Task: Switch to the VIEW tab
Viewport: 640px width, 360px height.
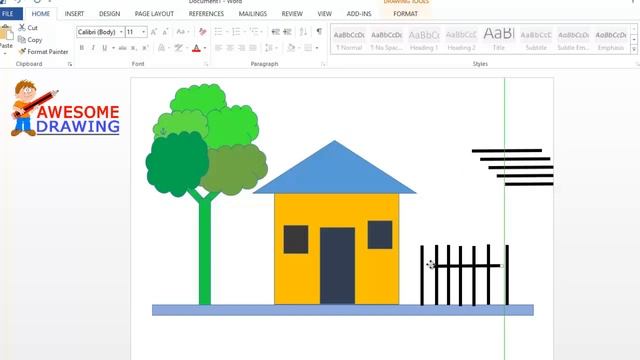Action: click(324, 13)
